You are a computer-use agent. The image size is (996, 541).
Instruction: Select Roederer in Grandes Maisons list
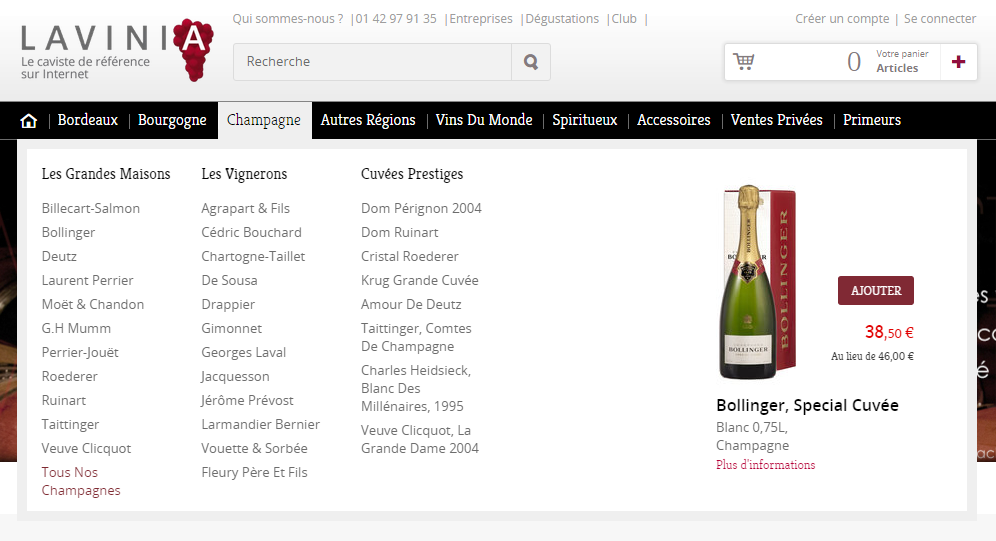pyautogui.click(x=70, y=377)
